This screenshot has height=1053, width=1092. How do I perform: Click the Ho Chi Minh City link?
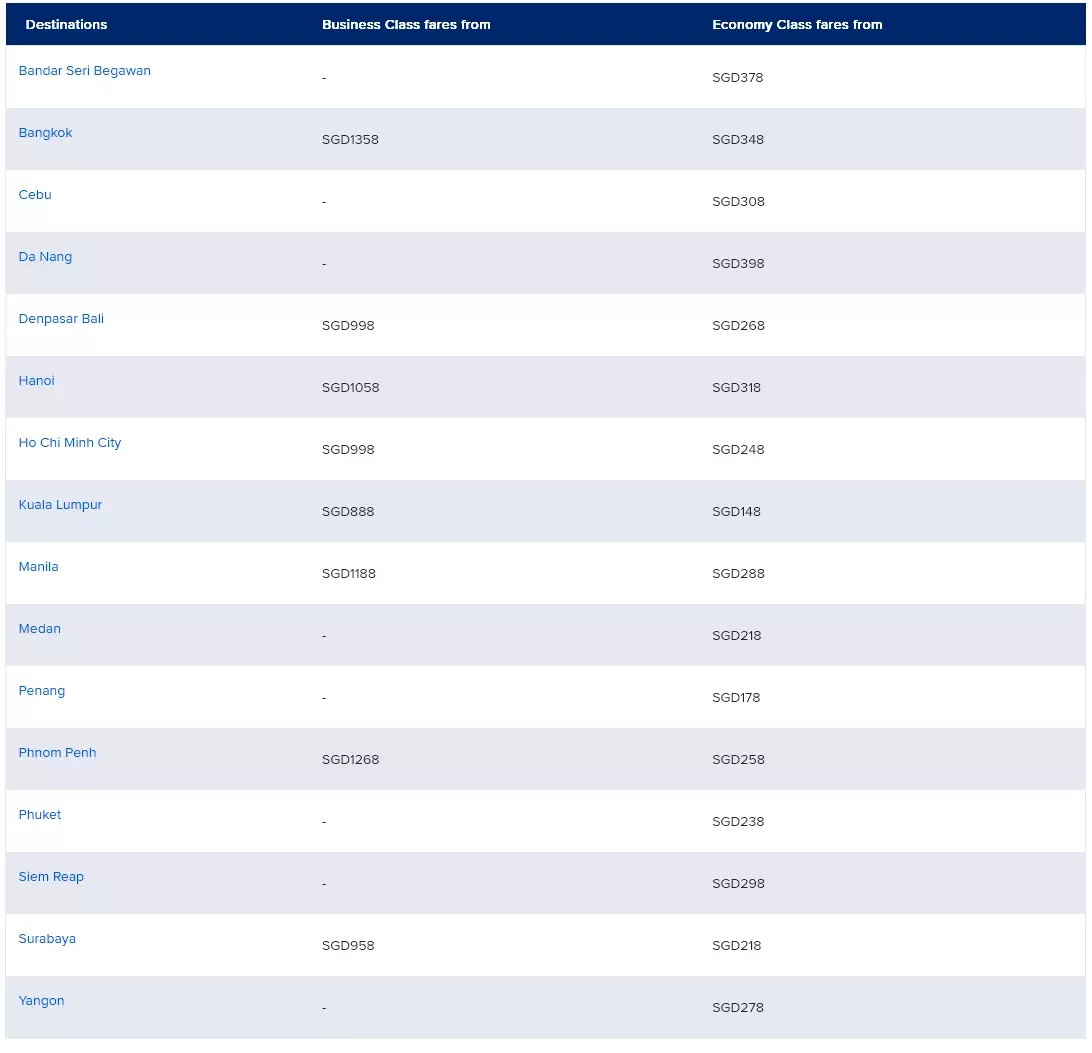(x=70, y=442)
